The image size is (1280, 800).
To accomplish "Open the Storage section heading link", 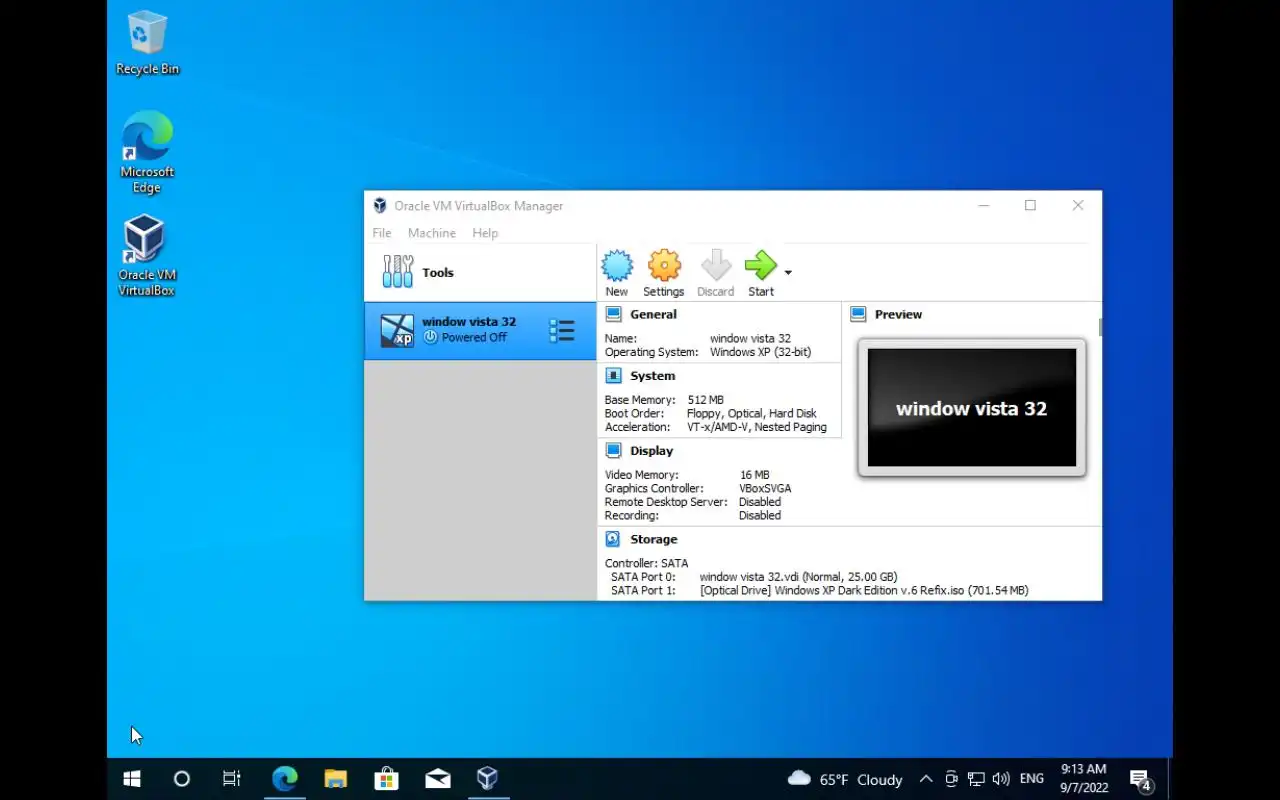I will click(654, 539).
